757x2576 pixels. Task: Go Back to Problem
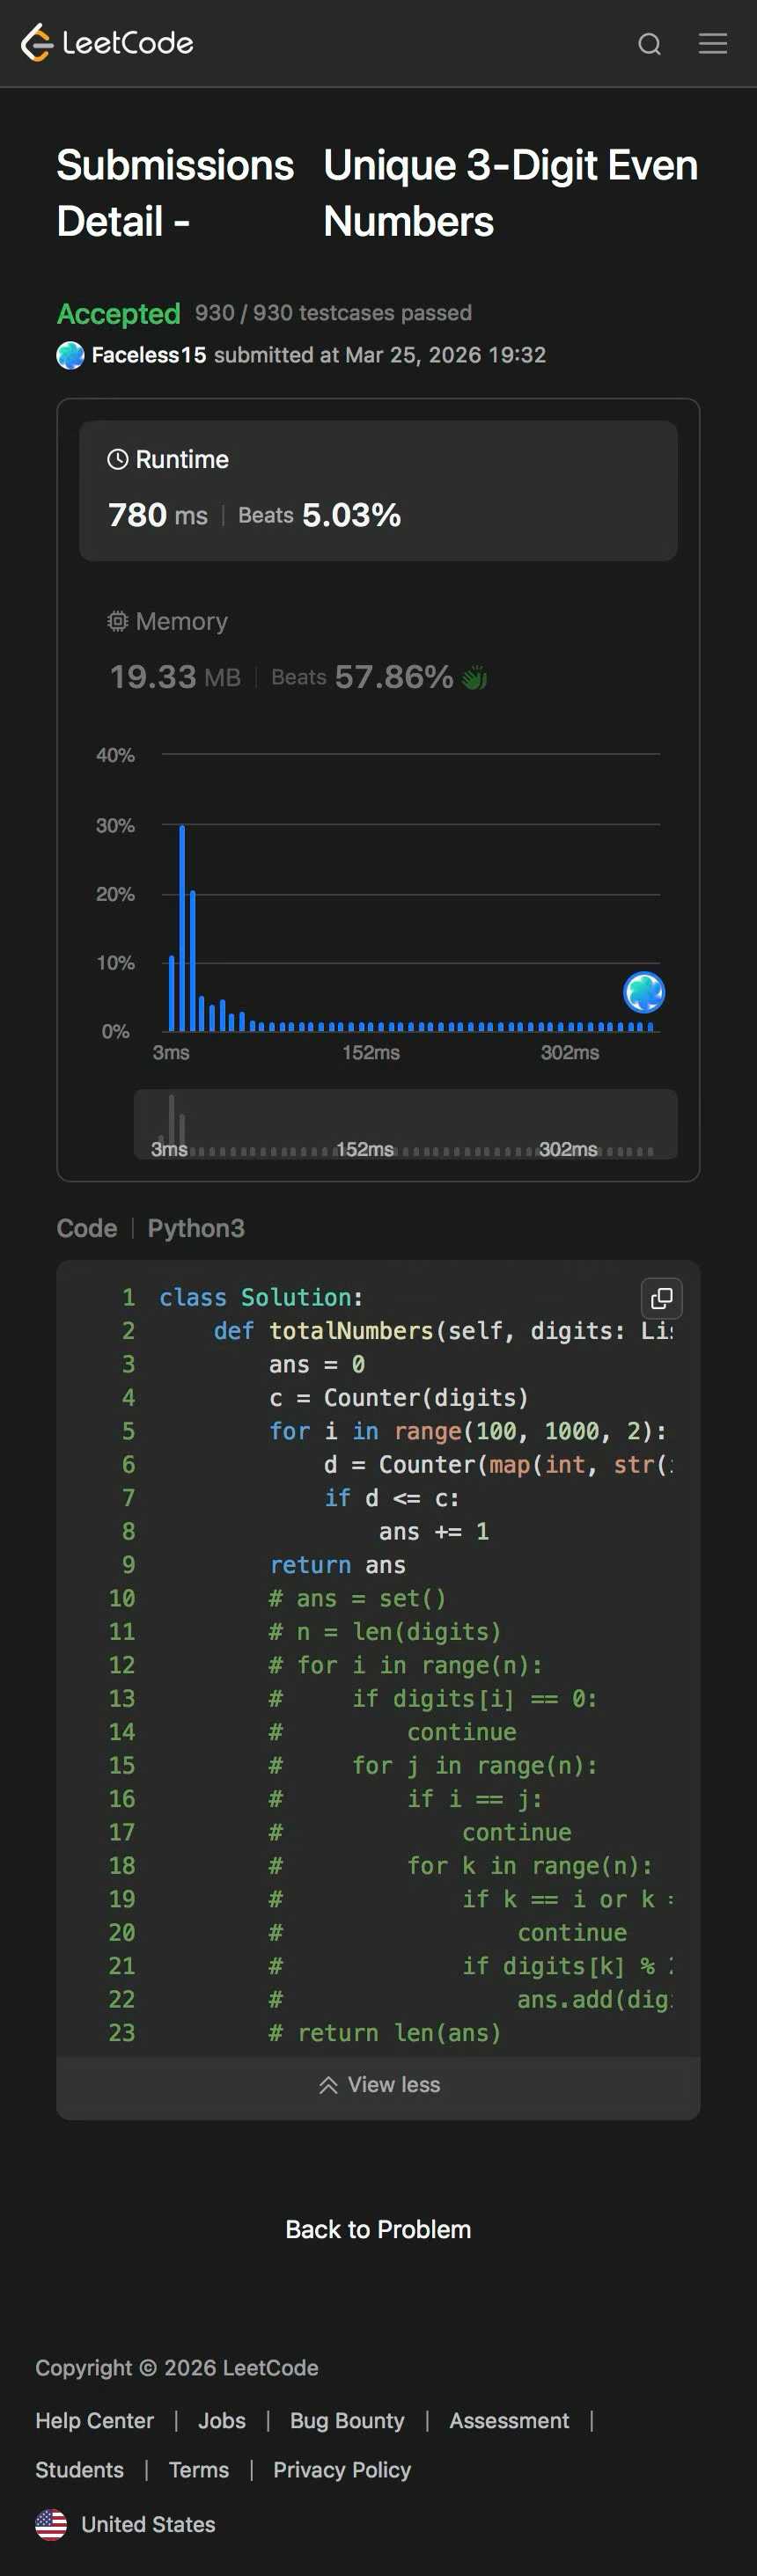[x=378, y=2229]
